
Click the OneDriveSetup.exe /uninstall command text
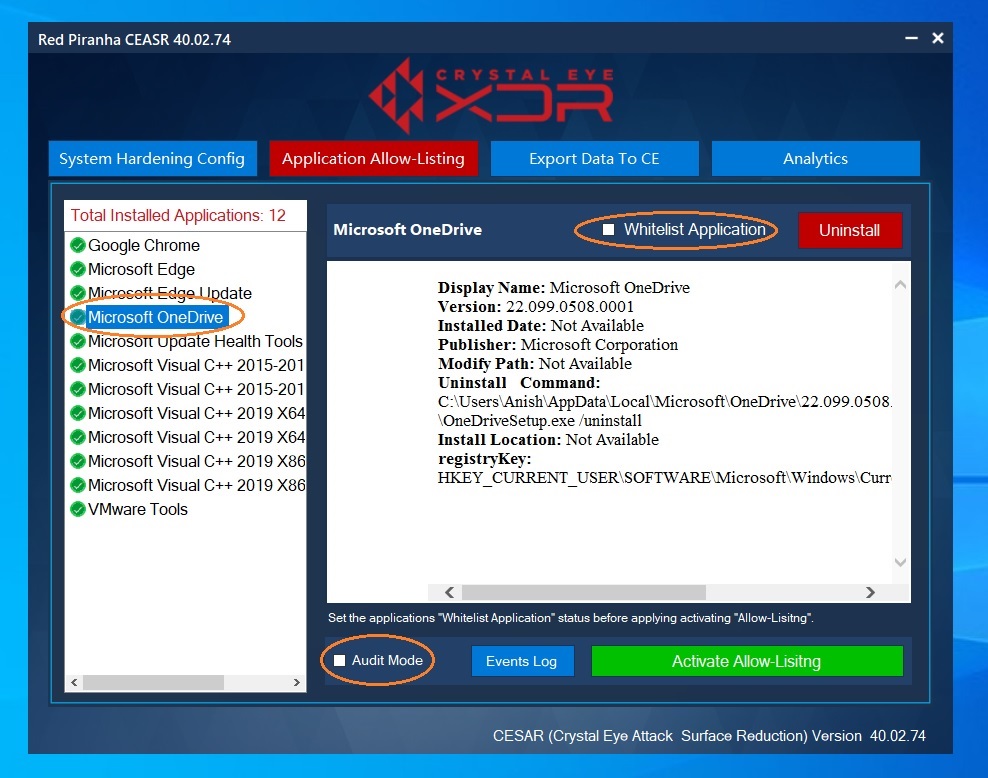tap(540, 421)
